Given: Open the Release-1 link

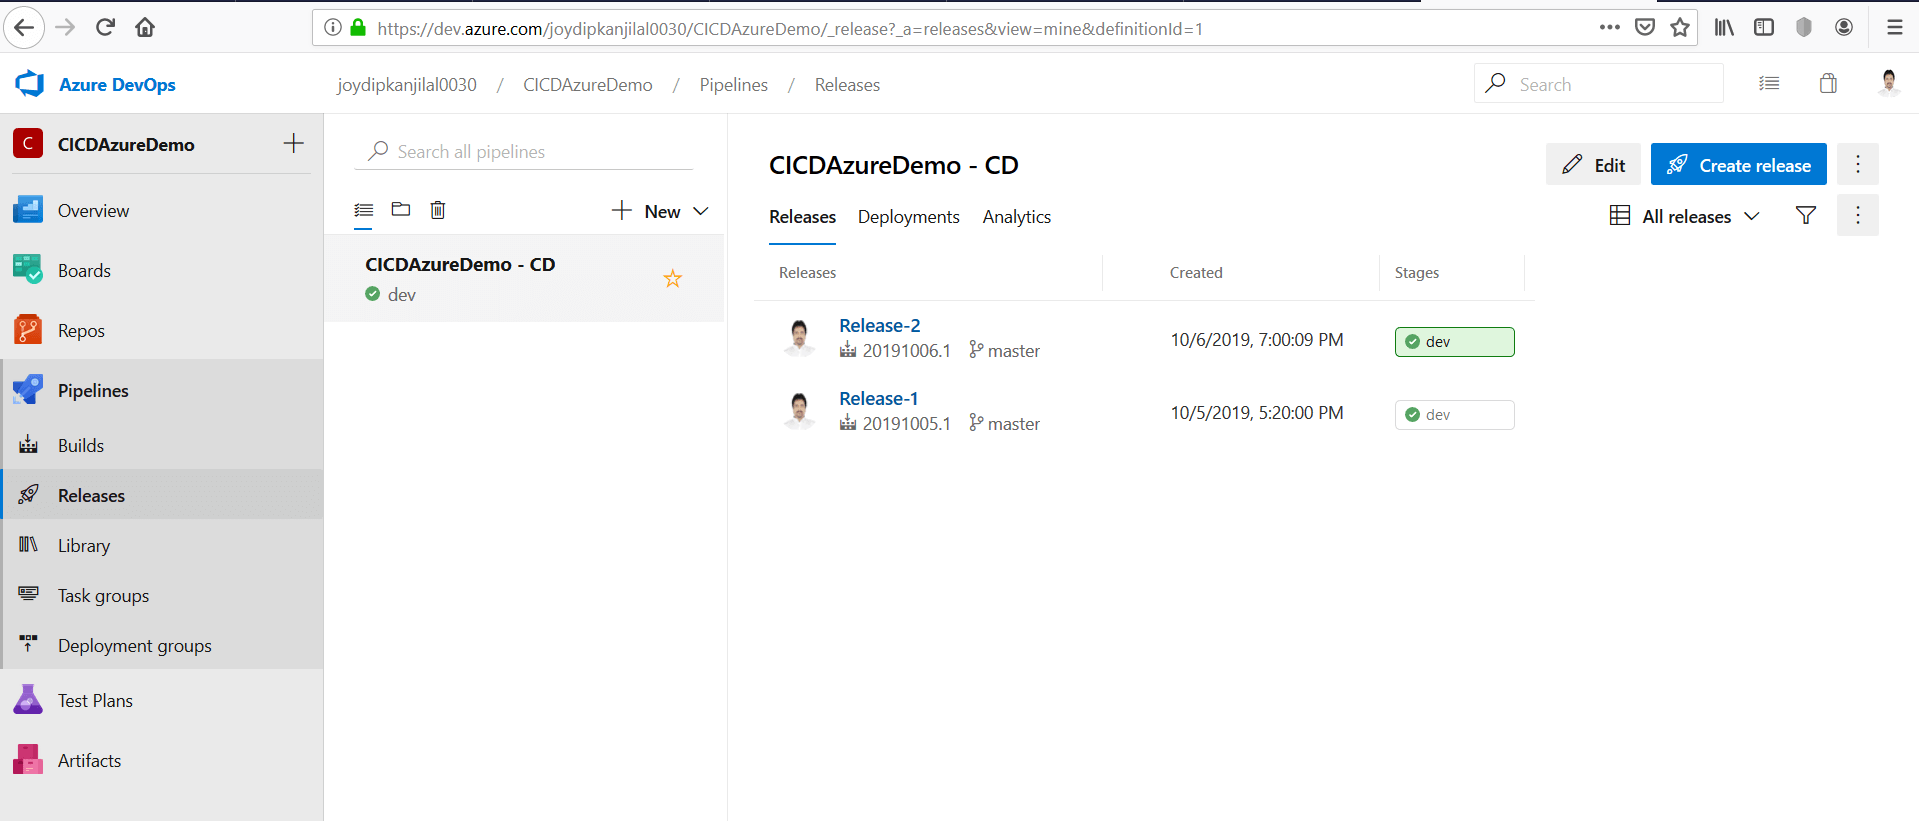Looking at the screenshot, I should pyautogui.click(x=878, y=398).
